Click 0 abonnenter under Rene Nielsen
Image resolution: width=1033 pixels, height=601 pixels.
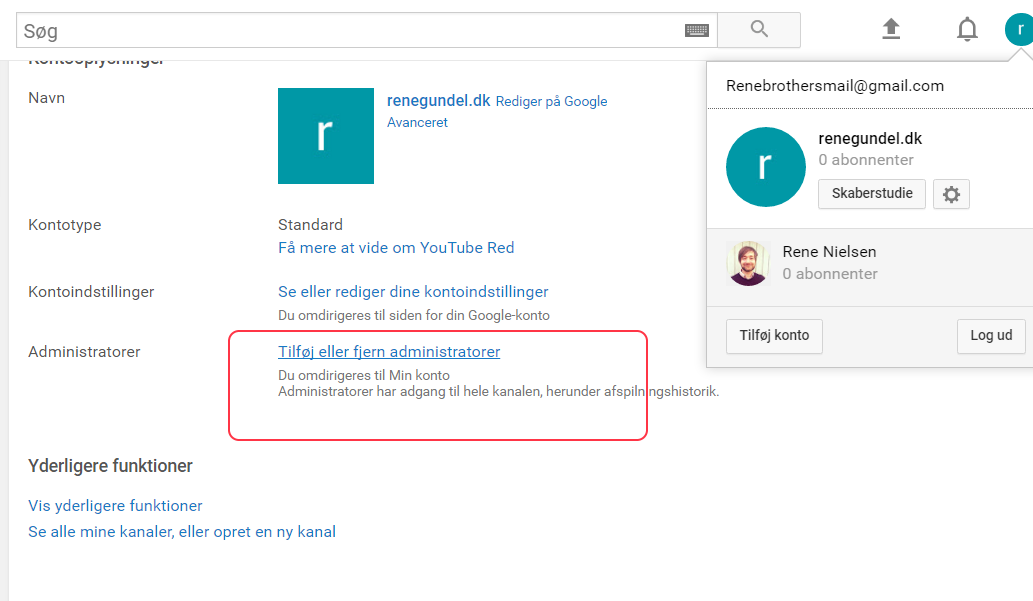click(x=830, y=274)
